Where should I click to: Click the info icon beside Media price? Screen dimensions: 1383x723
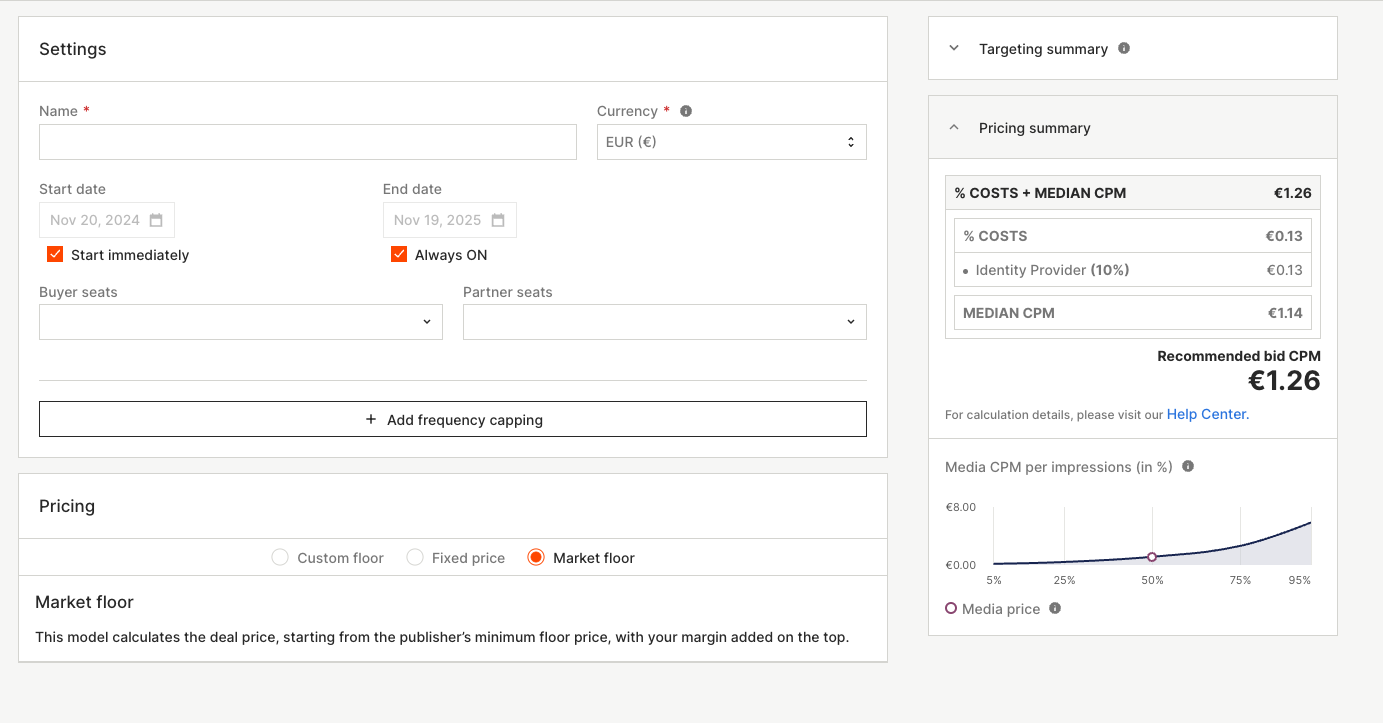[x=1055, y=608]
